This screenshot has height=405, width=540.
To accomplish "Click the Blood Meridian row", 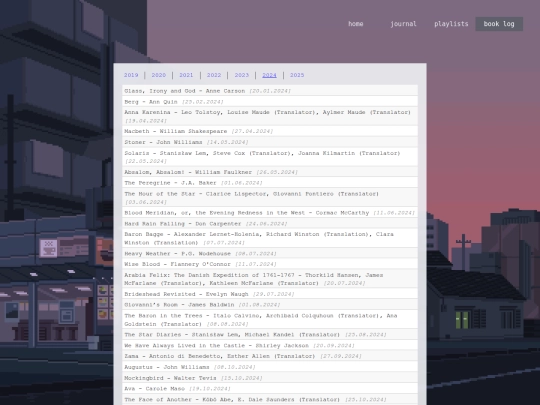I will [270, 212].
